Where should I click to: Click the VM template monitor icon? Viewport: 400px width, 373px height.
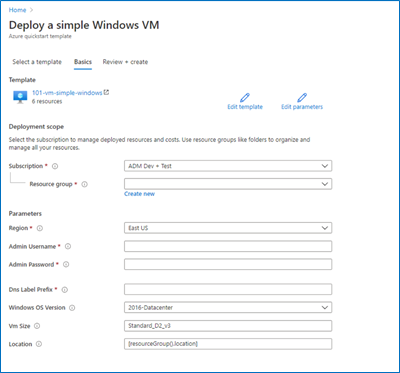click(x=20, y=96)
